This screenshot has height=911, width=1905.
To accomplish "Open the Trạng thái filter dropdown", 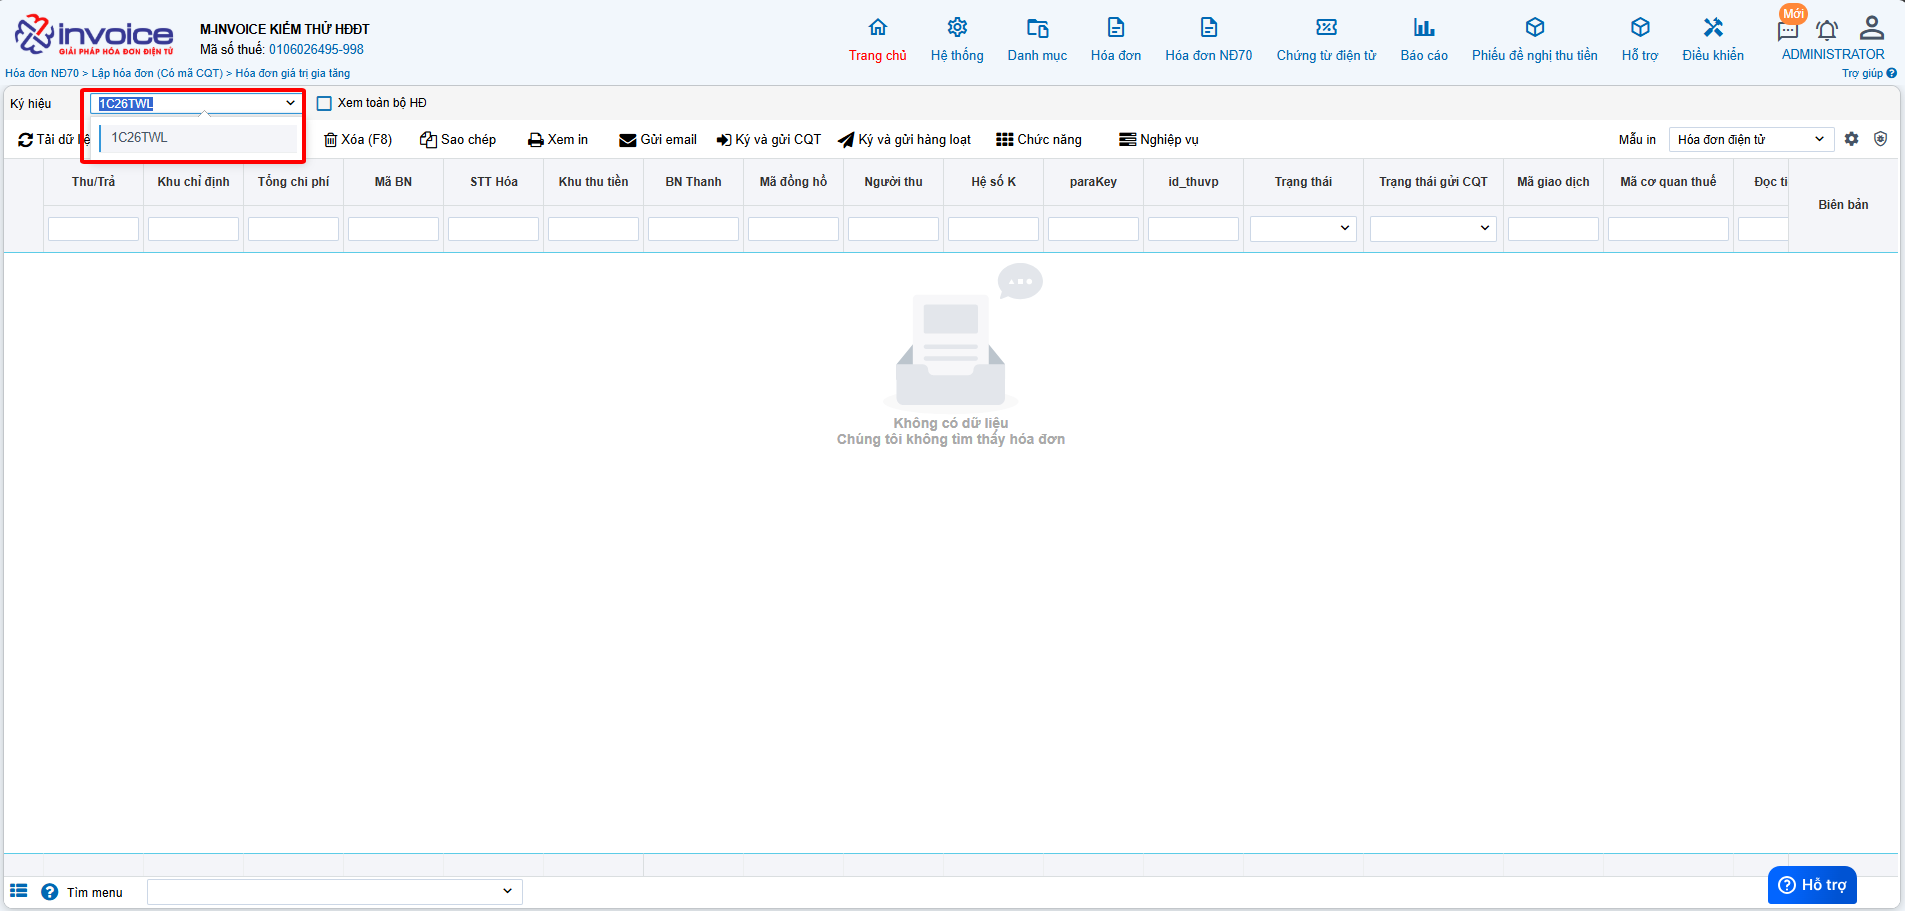I will click(x=1303, y=229).
